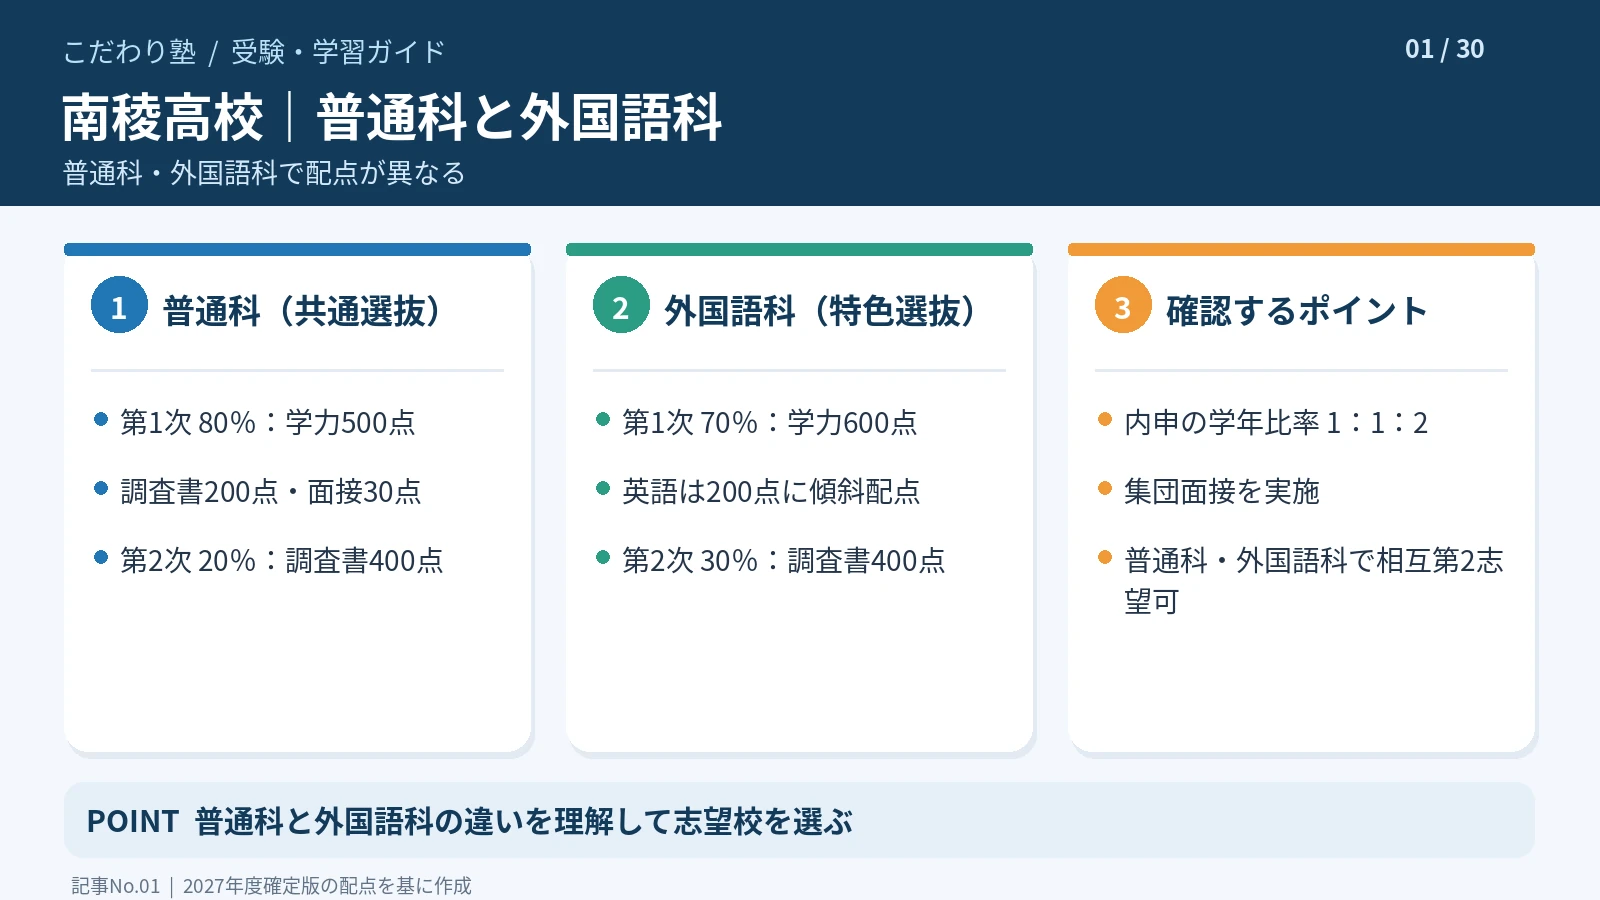The image size is (1600, 900).
Task: Click the subtitle "普通科・外国語科で配点が異なる"
Action: pyautogui.click(x=264, y=173)
